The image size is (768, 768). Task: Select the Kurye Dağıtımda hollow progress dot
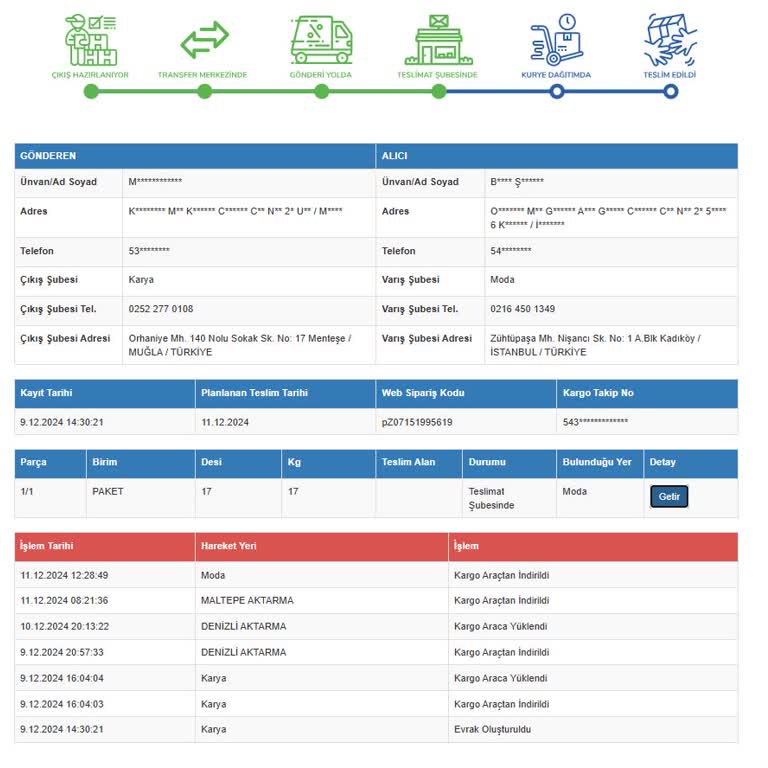click(x=557, y=92)
